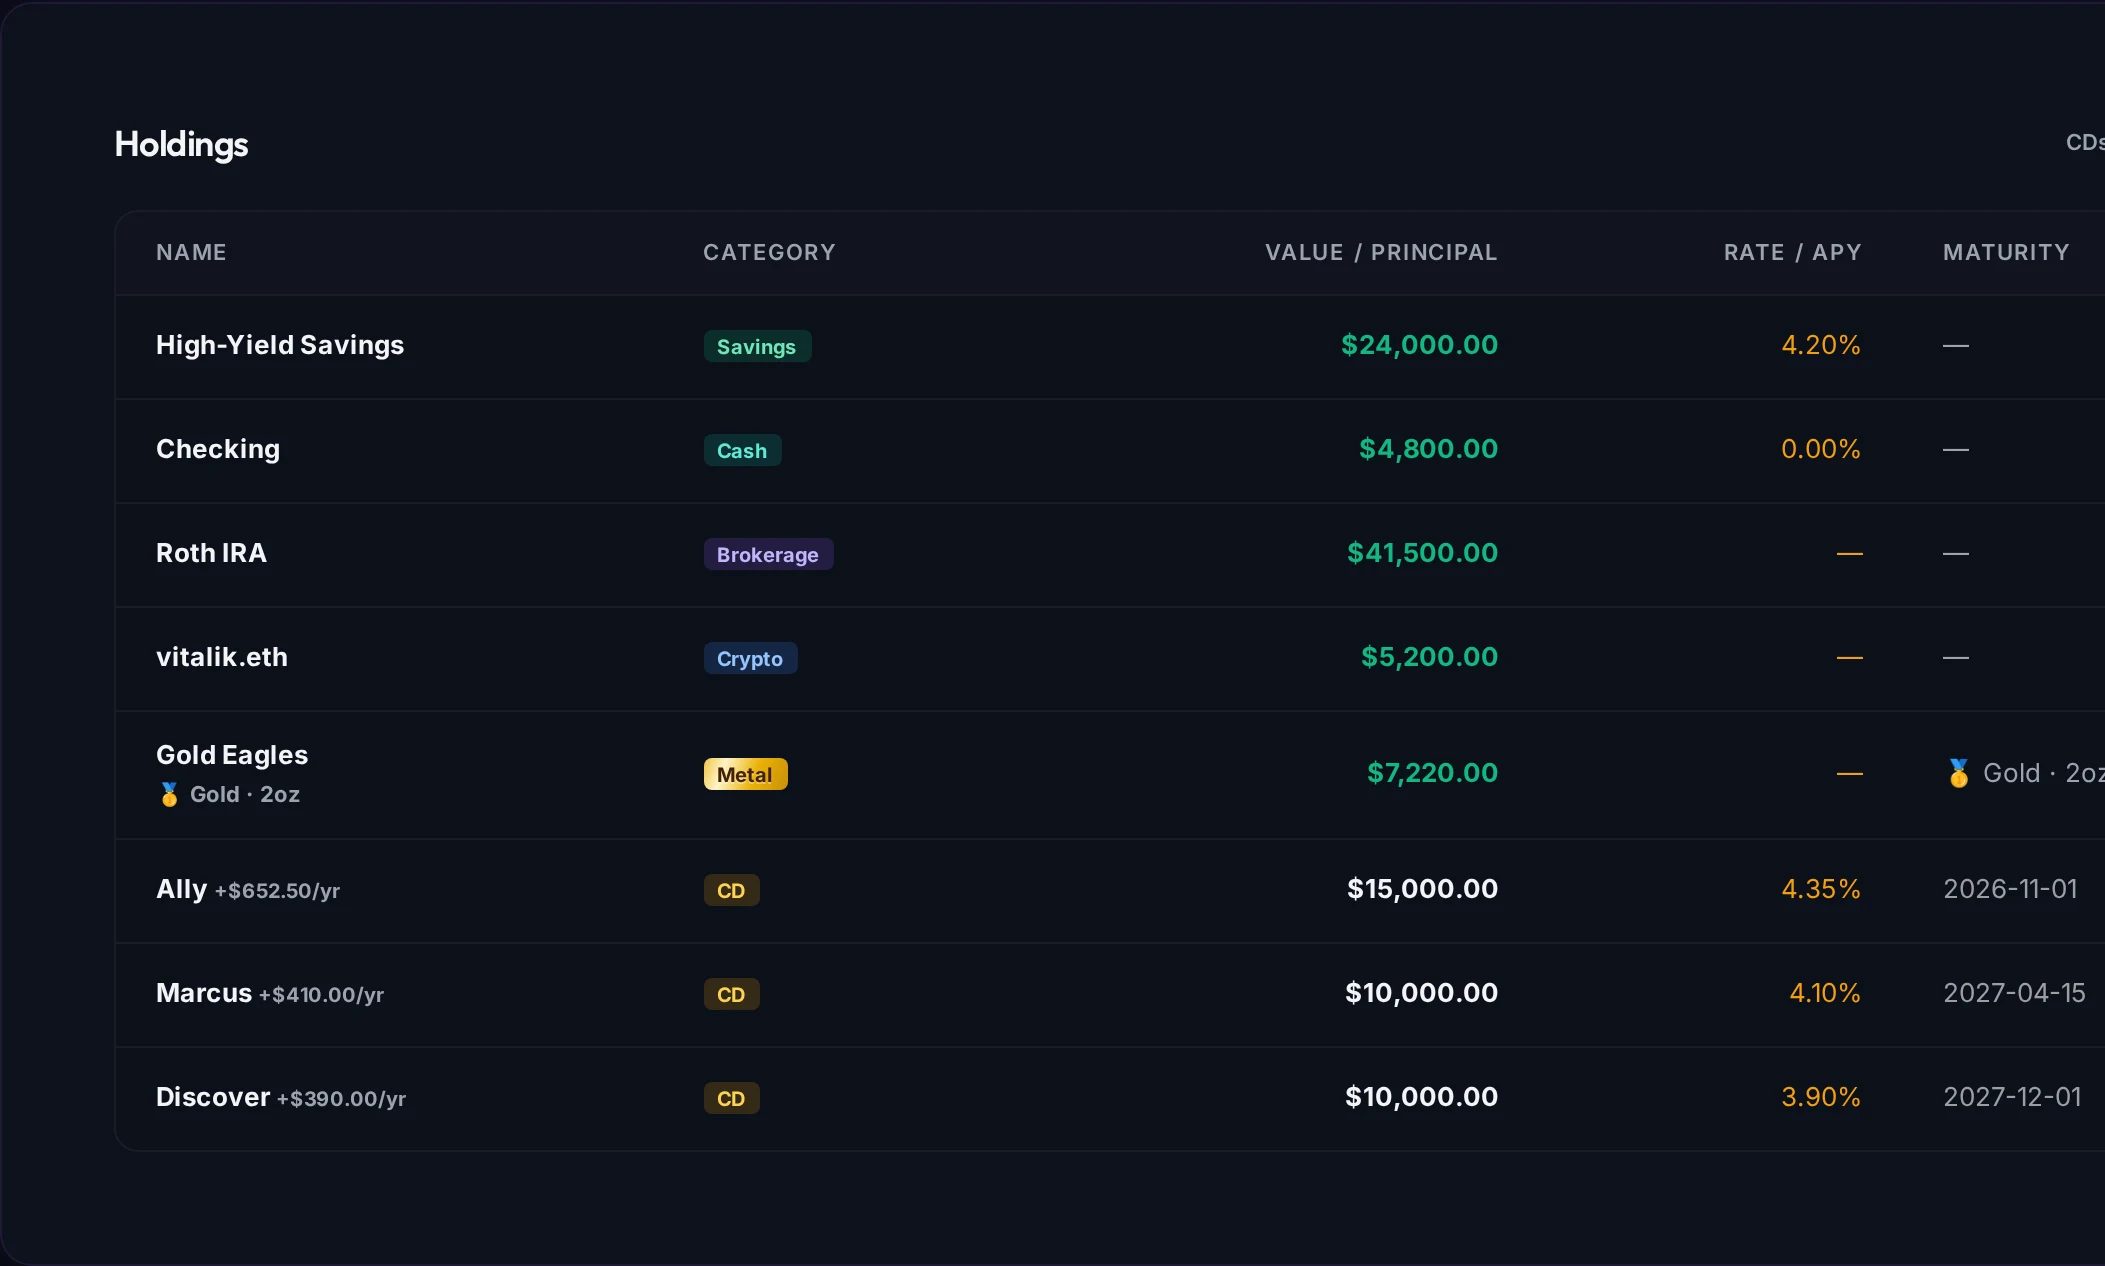This screenshot has height=1266, width=2105.
Task: Sort by RATE / APY column header
Action: click(1792, 252)
